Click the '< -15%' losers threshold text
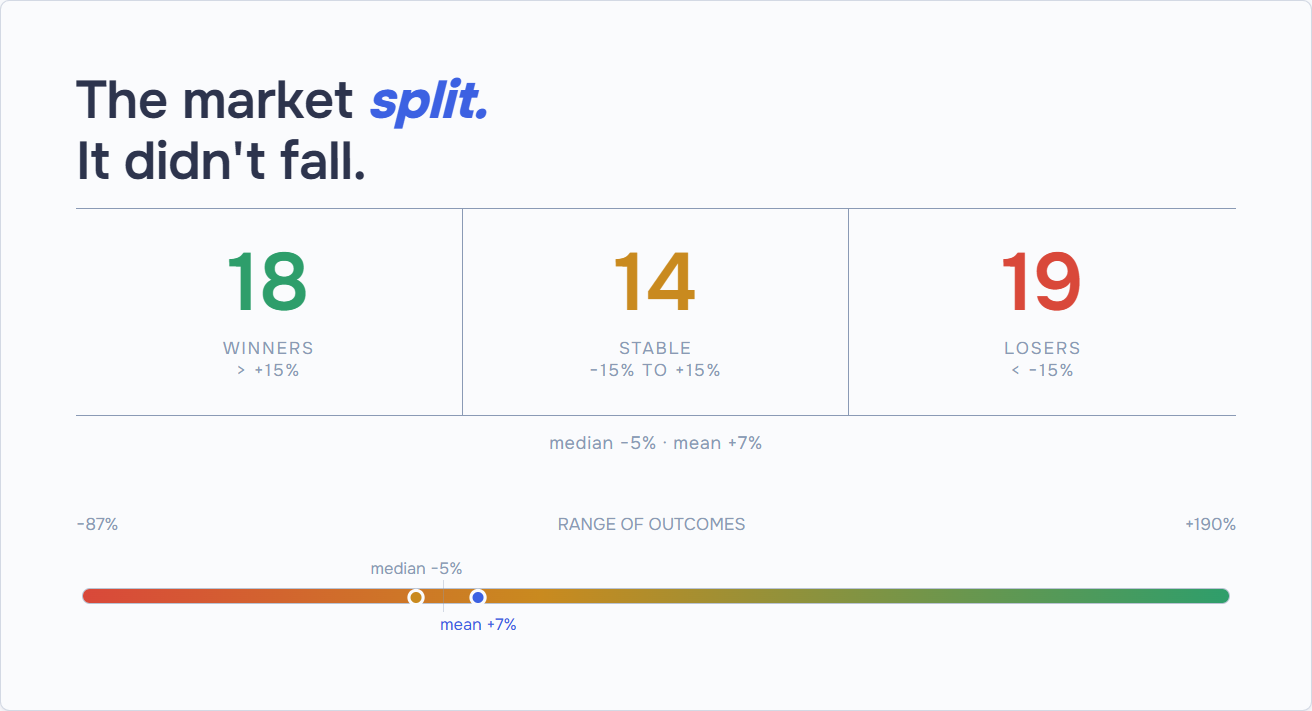 (1042, 370)
